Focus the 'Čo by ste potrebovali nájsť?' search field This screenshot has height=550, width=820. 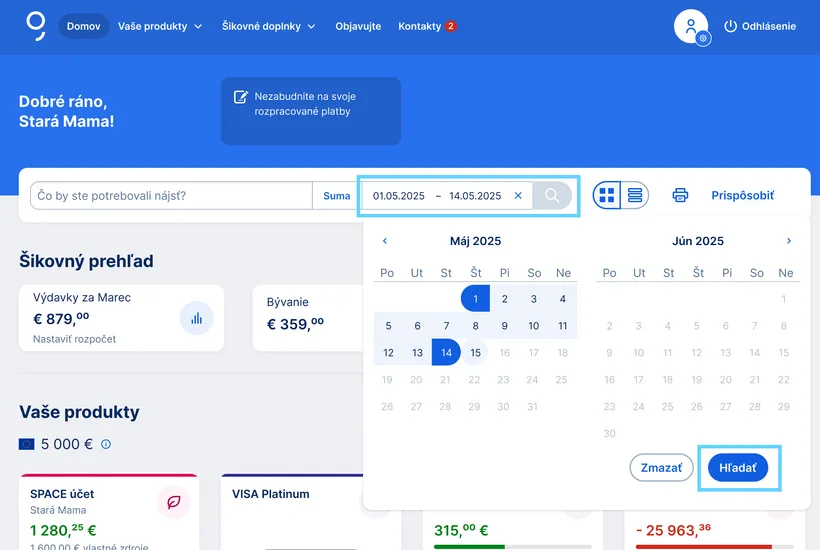[172, 196]
